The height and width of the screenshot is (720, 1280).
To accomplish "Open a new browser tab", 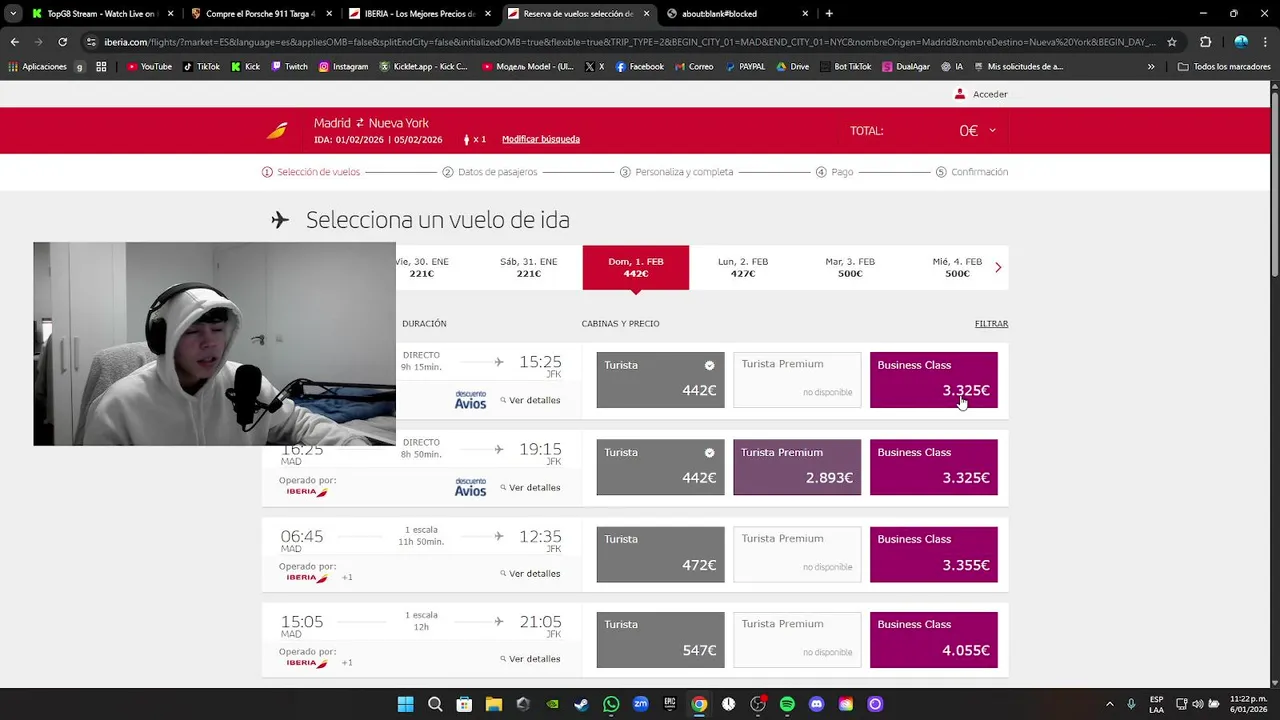I will pyautogui.click(x=829, y=14).
